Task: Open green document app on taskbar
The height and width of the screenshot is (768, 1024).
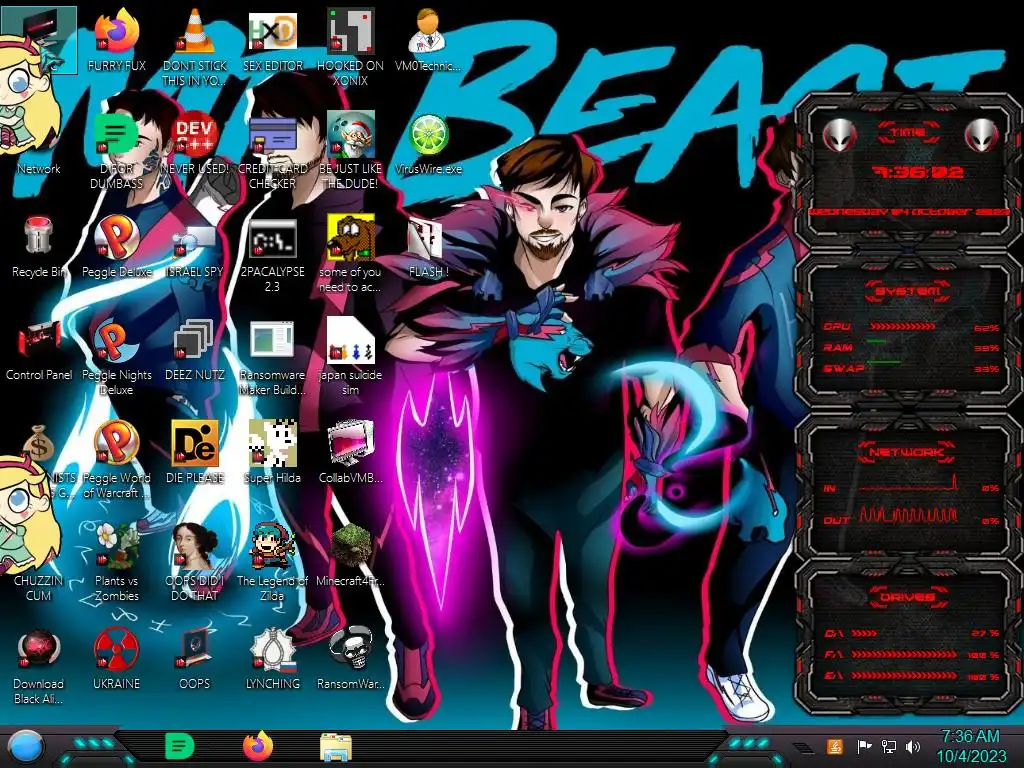Action: pyautogui.click(x=180, y=746)
